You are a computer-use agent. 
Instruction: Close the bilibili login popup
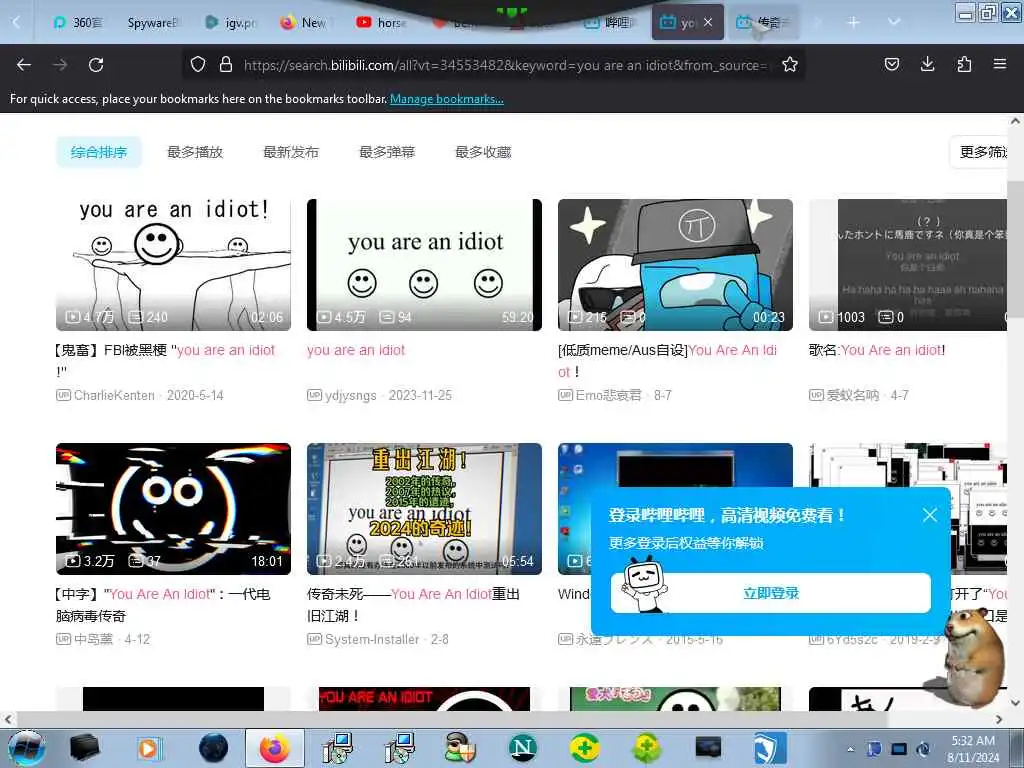(x=930, y=515)
